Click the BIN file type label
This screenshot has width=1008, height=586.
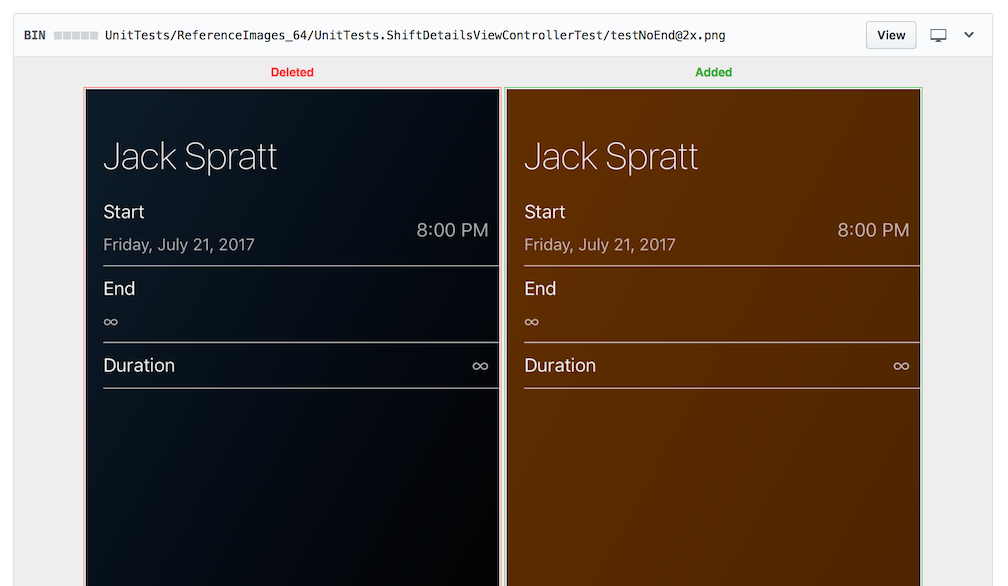tap(35, 35)
